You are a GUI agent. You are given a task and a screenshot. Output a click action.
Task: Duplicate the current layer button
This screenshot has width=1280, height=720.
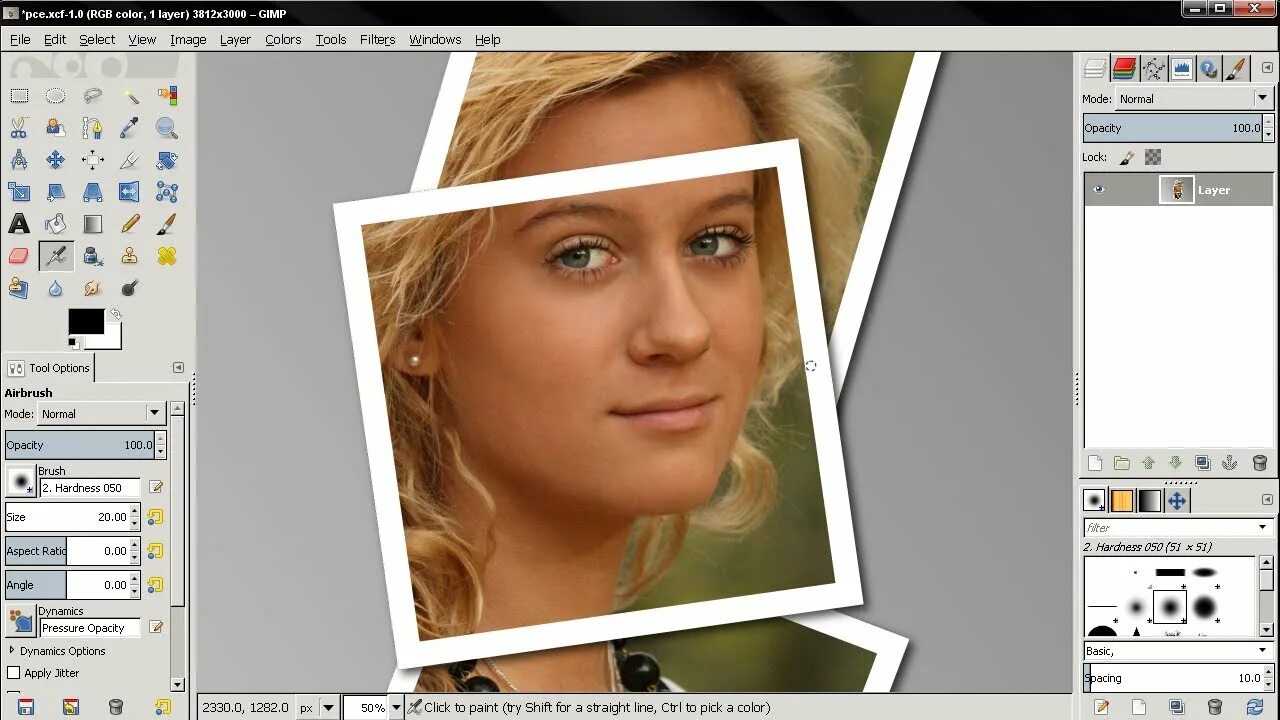tap(1203, 463)
